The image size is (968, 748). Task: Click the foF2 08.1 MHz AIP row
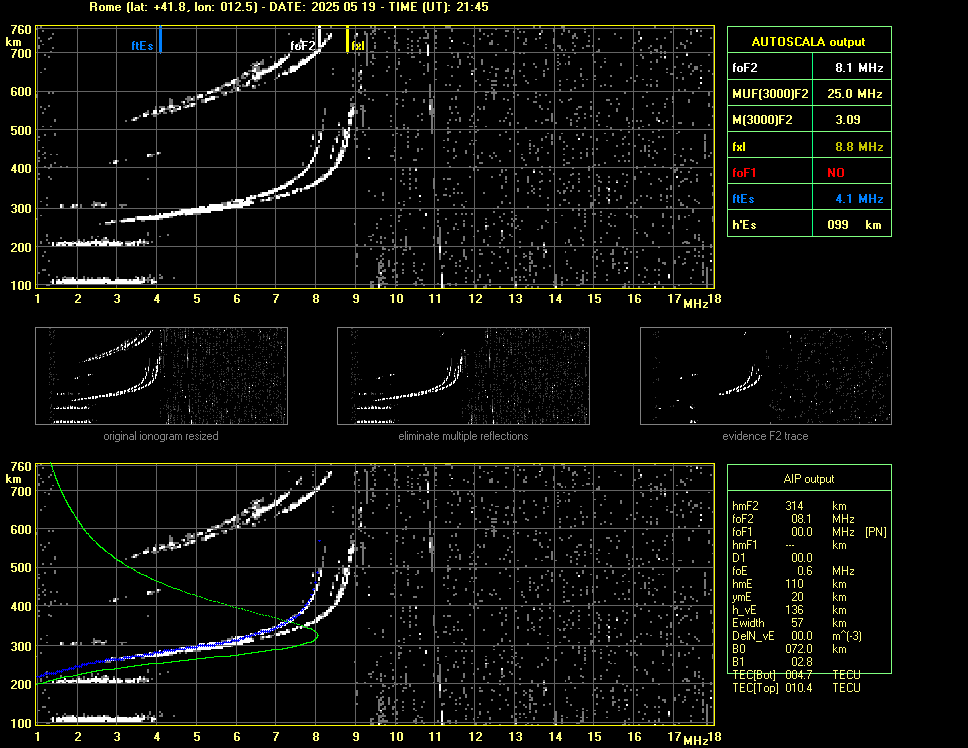[793, 518]
